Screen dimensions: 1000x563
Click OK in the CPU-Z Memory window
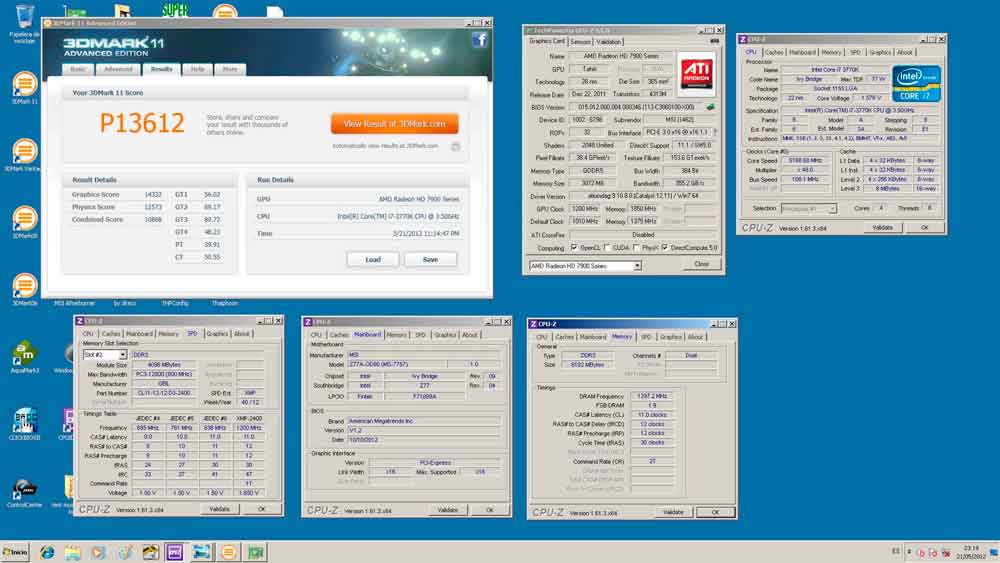tap(715, 512)
